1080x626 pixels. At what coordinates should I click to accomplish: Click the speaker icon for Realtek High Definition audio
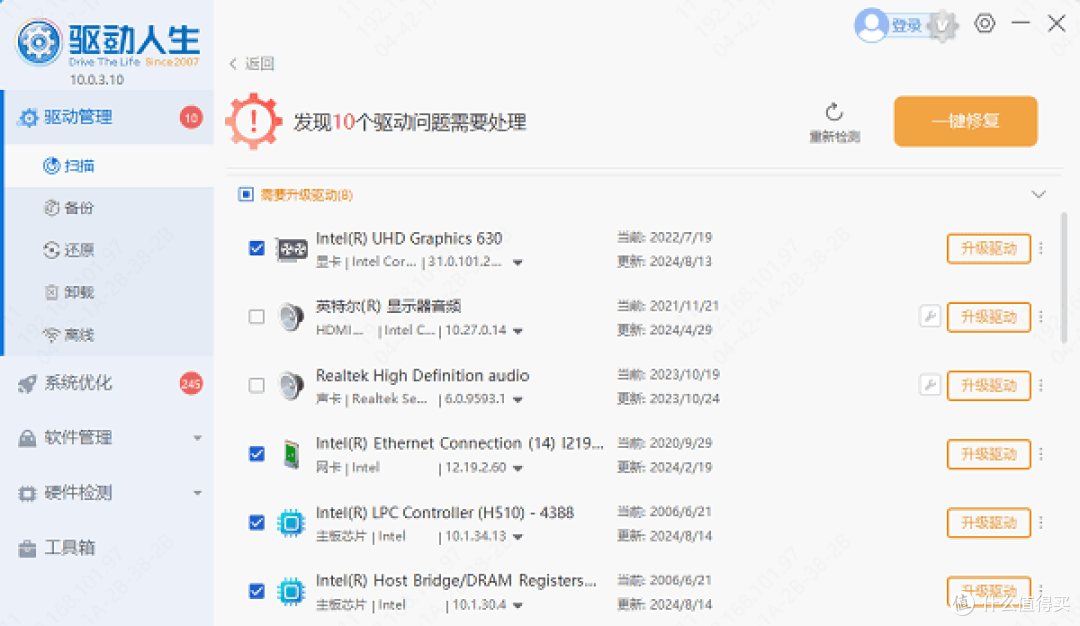[291, 386]
